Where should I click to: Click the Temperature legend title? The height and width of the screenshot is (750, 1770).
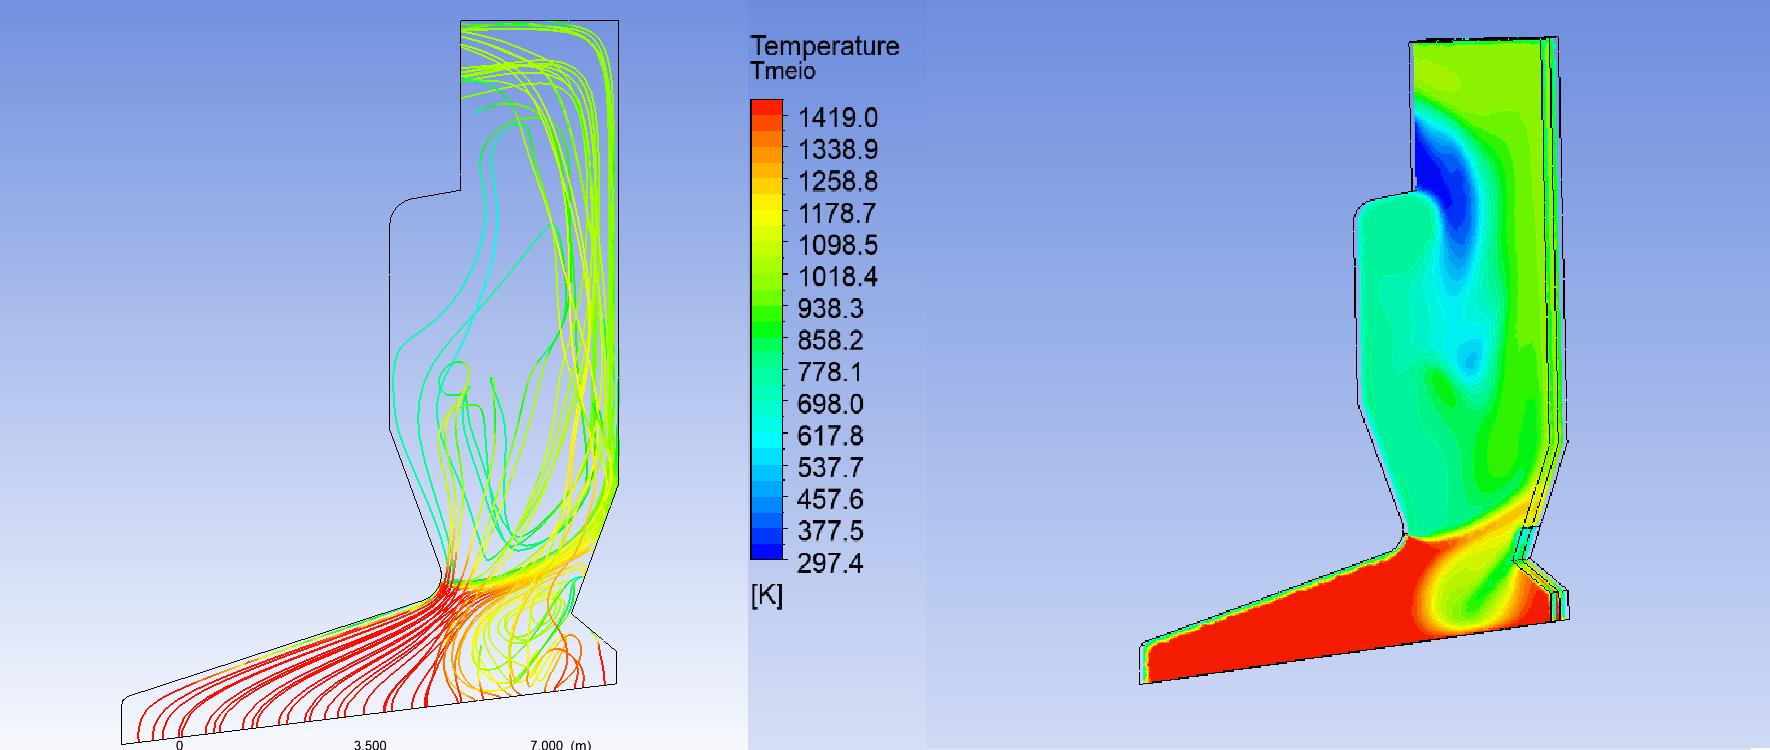point(825,46)
